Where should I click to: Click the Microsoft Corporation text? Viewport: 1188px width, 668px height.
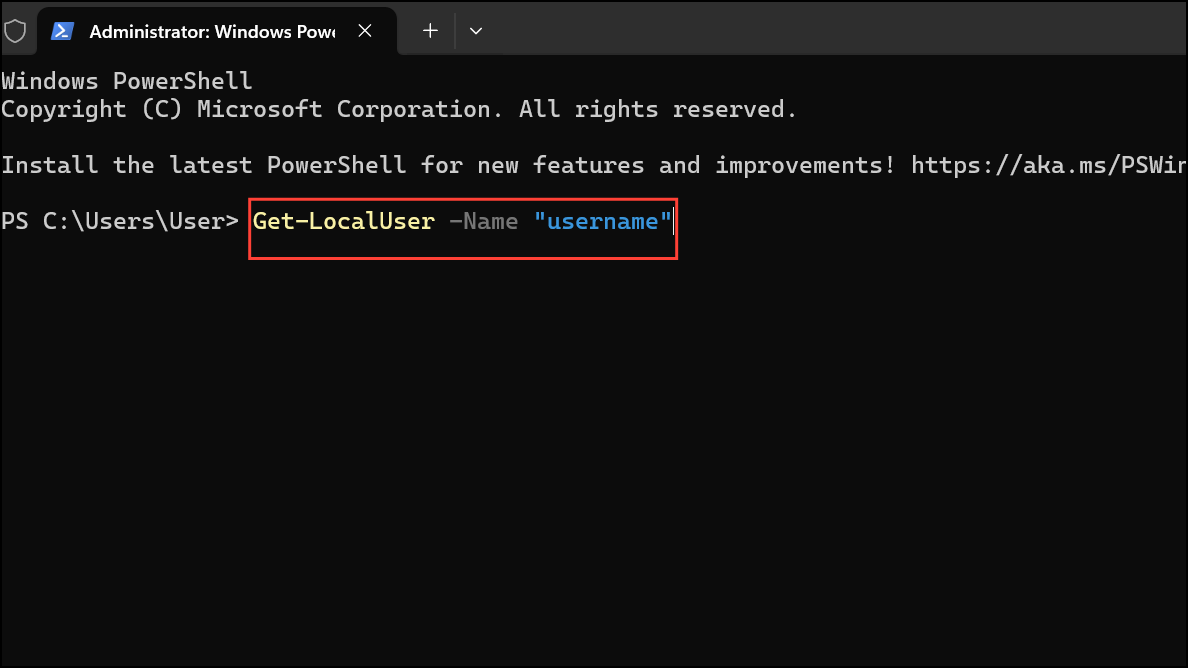pyautogui.click(x=343, y=109)
